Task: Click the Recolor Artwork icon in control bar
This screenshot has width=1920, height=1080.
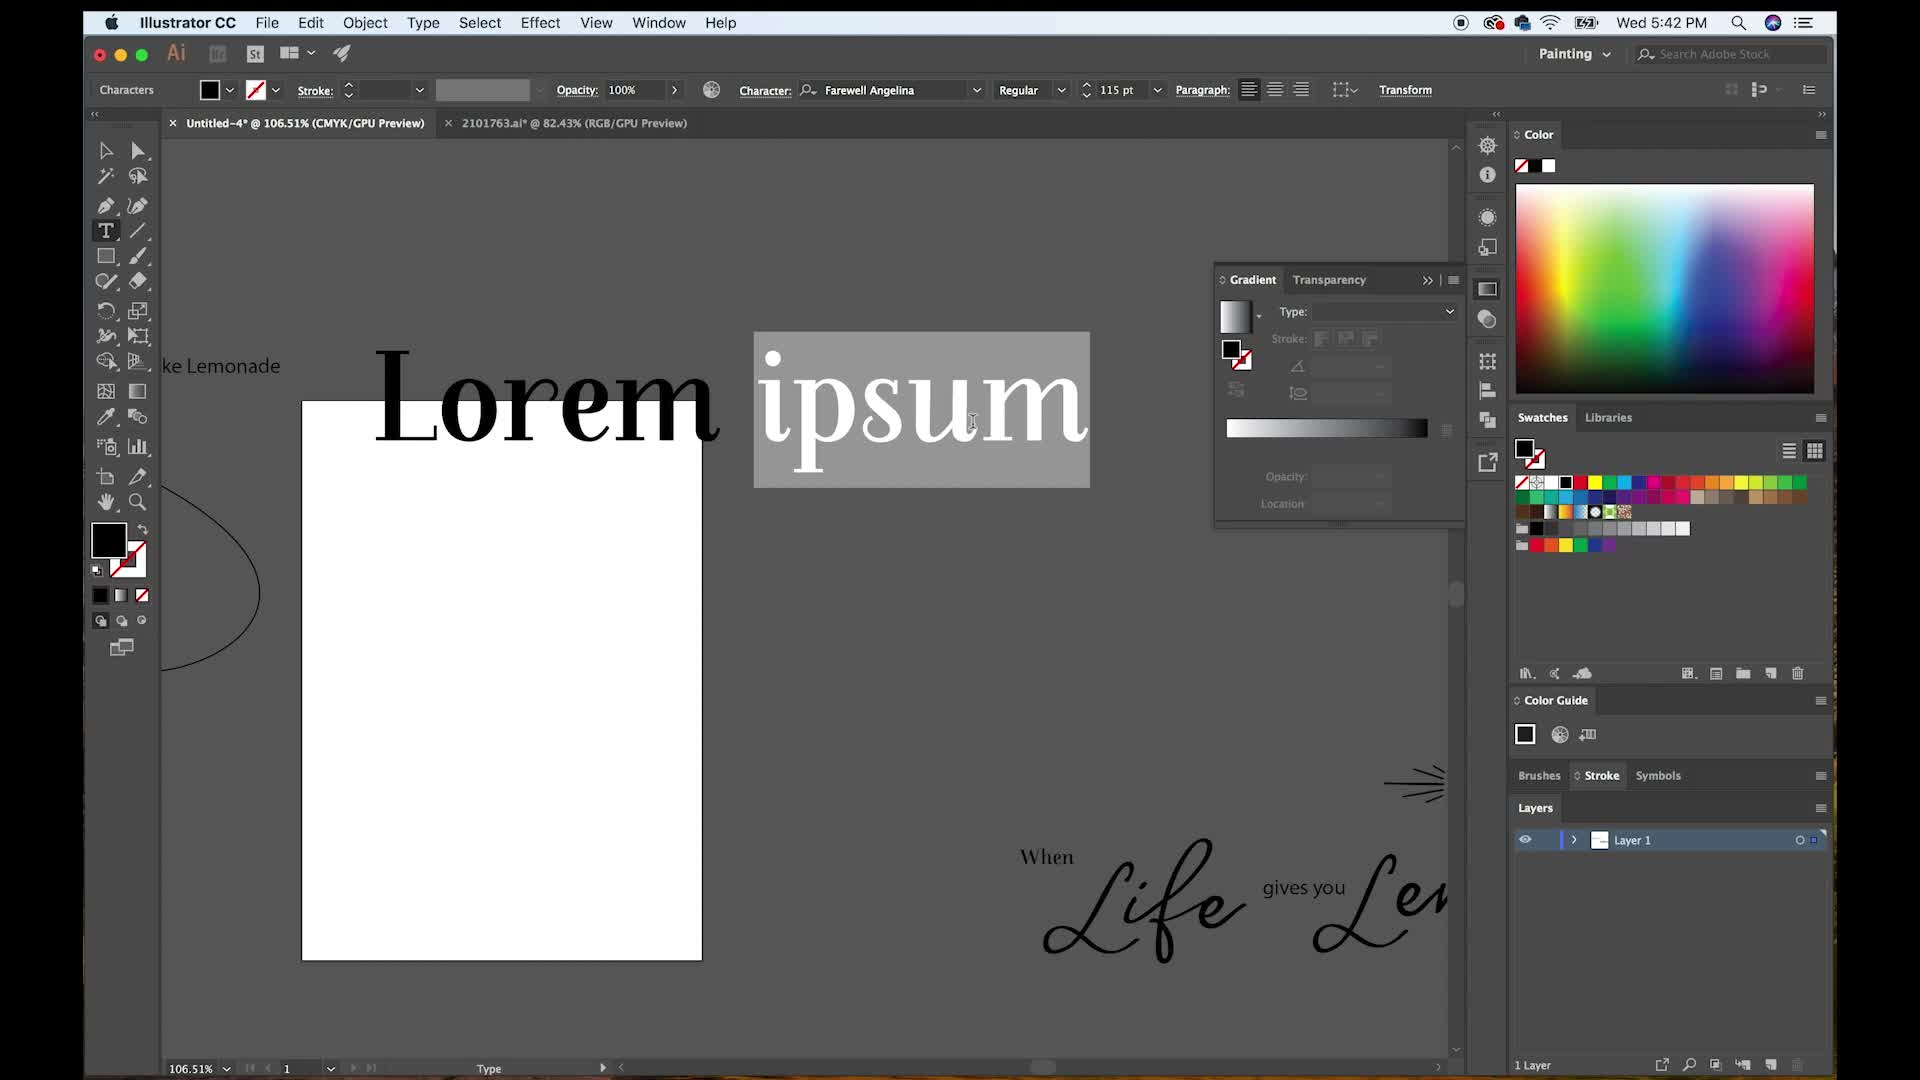Action: (711, 90)
